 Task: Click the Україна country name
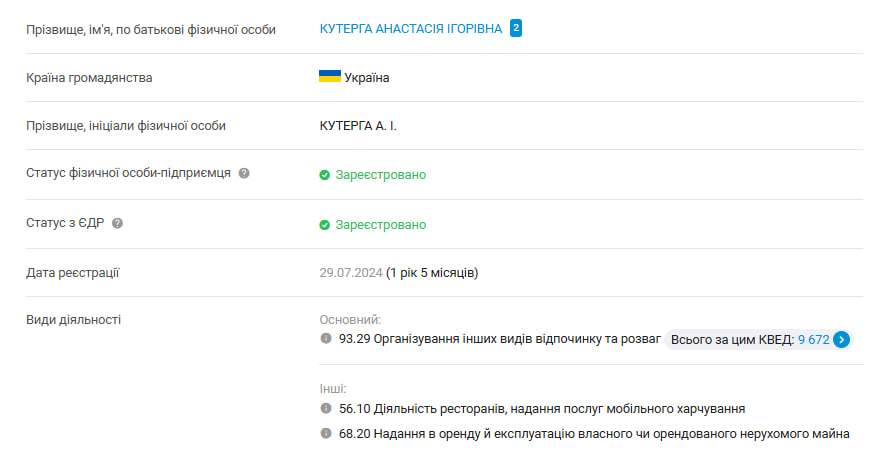point(367,78)
